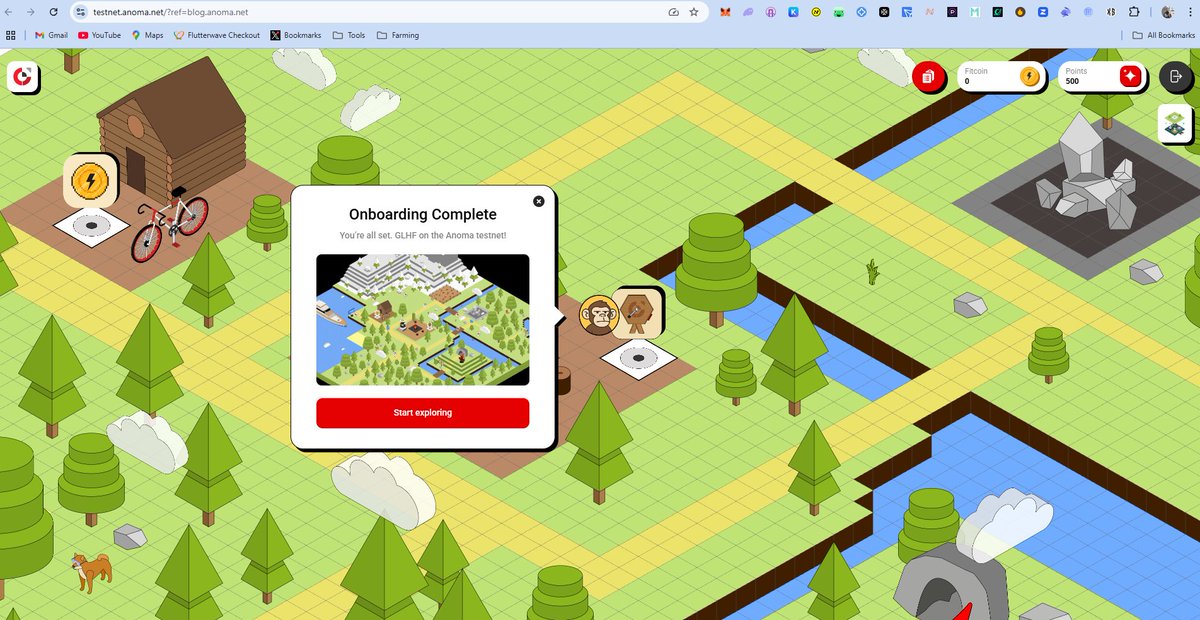Image resolution: width=1200 pixels, height=620 pixels.
Task: Open the Chrome apps grid shortcut
Action: 11,35
